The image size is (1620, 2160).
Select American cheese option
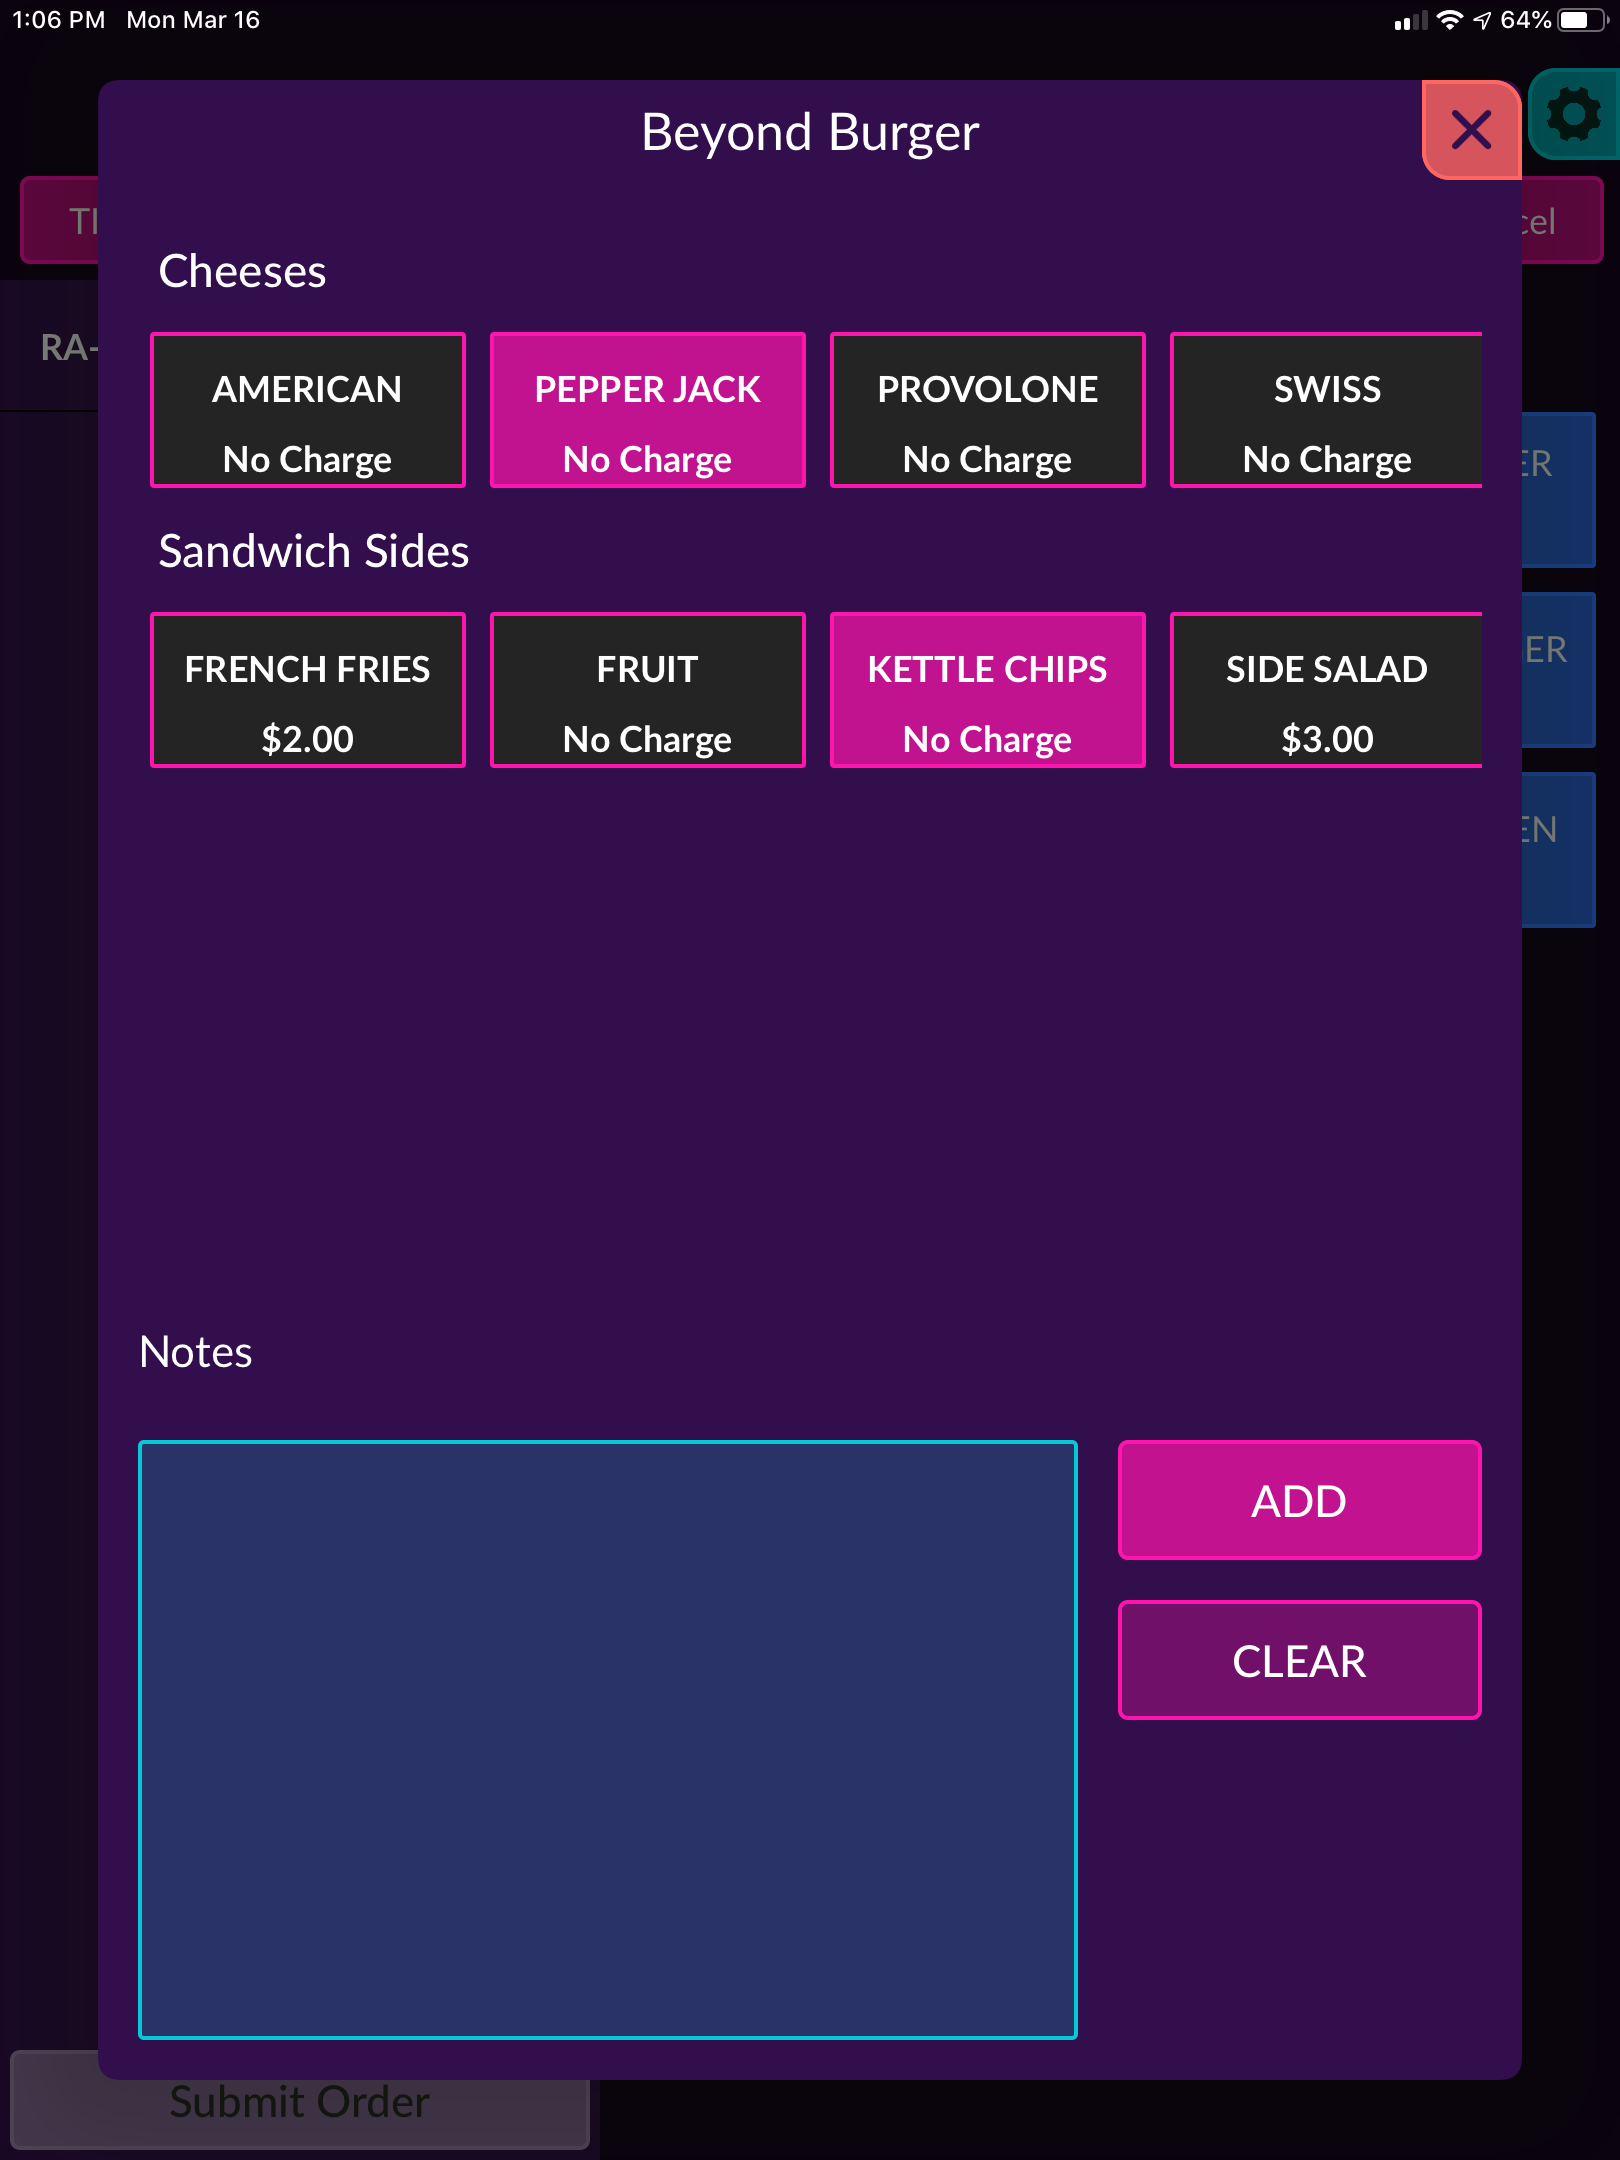pyautogui.click(x=308, y=410)
